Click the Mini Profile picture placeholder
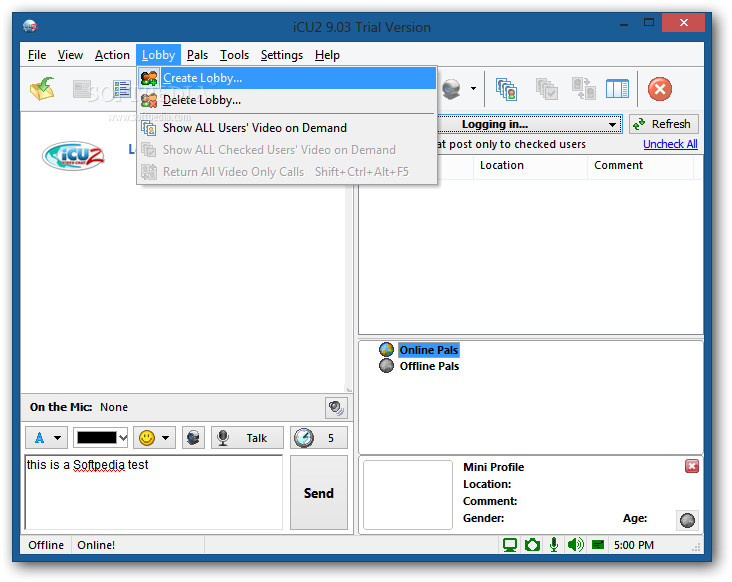 [408, 495]
